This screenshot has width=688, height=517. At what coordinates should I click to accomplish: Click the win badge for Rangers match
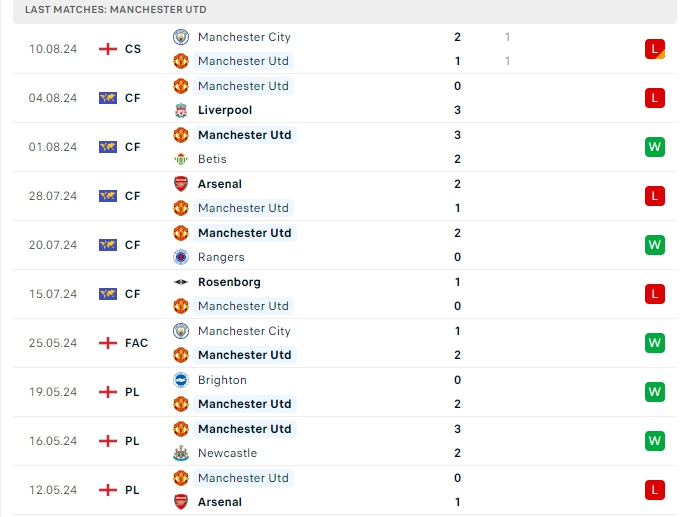pos(655,245)
